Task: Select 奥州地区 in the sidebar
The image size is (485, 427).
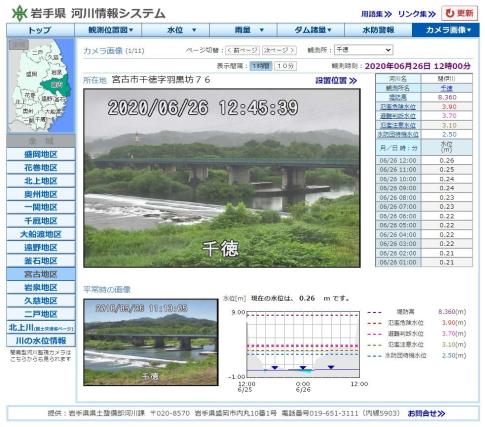Action: tap(41, 194)
